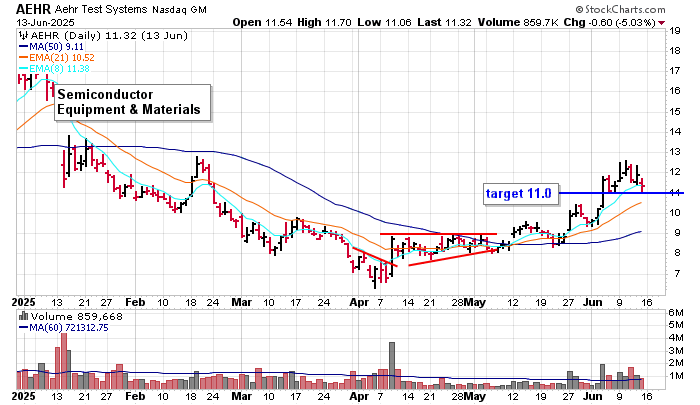Click the 1M volume axis label

tap(676, 376)
